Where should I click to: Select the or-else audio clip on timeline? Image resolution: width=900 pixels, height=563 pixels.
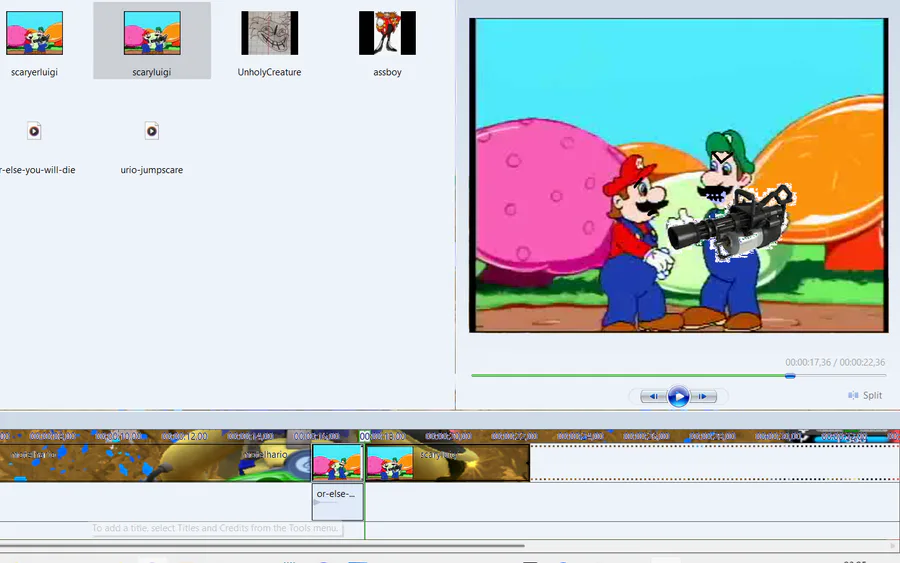338,502
